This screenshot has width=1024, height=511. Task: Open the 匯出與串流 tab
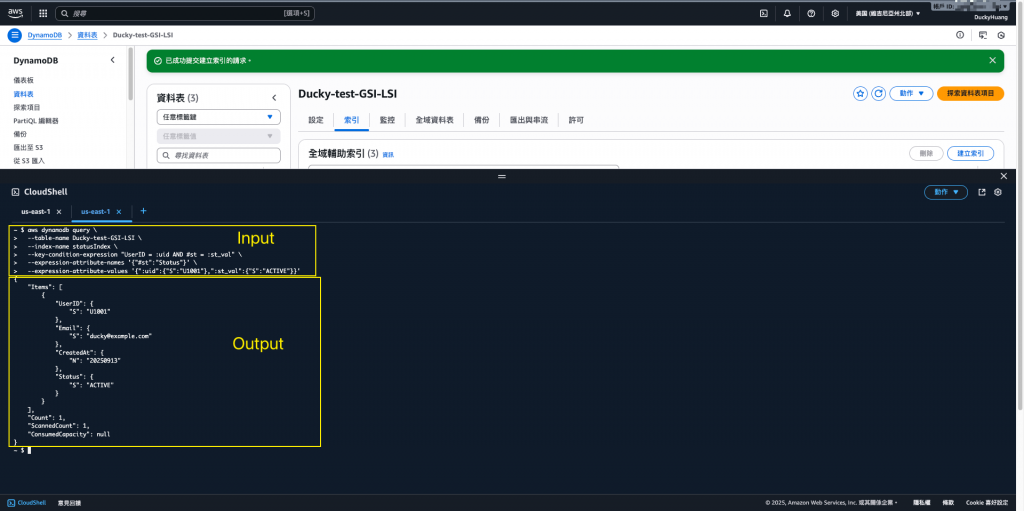[x=528, y=120]
